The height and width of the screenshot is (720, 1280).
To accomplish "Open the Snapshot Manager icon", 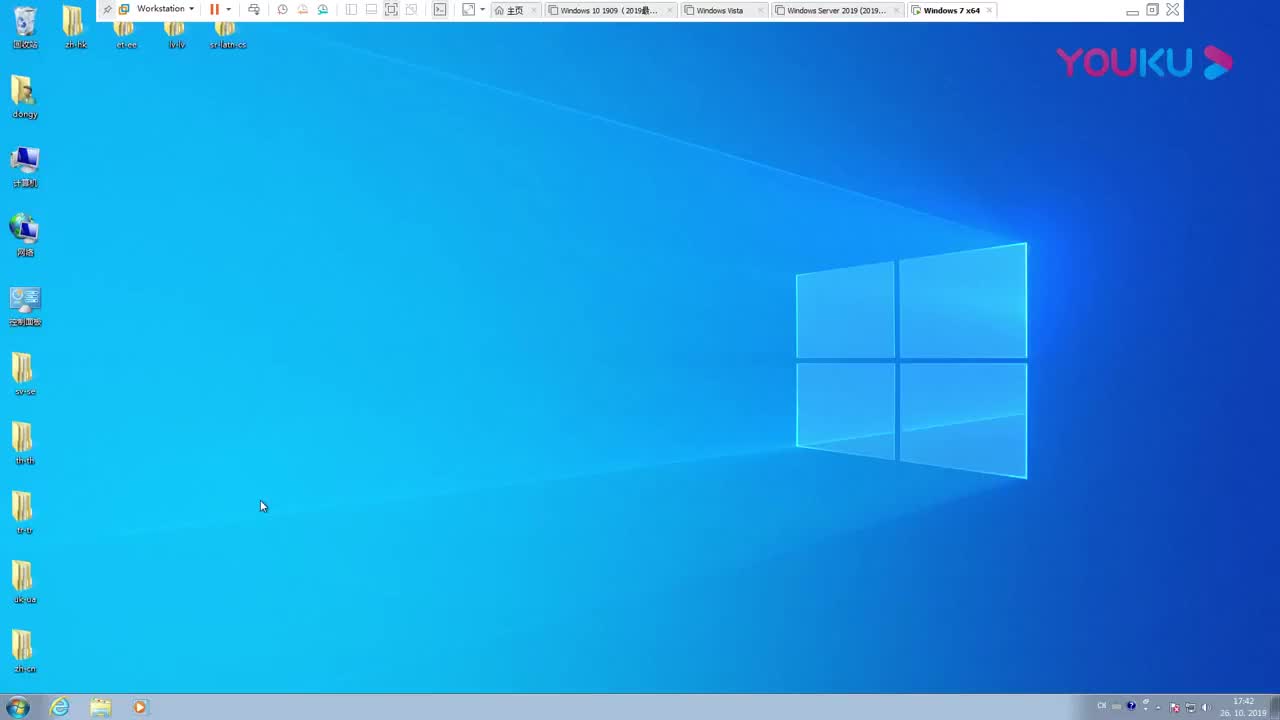I will coord(322,9).
